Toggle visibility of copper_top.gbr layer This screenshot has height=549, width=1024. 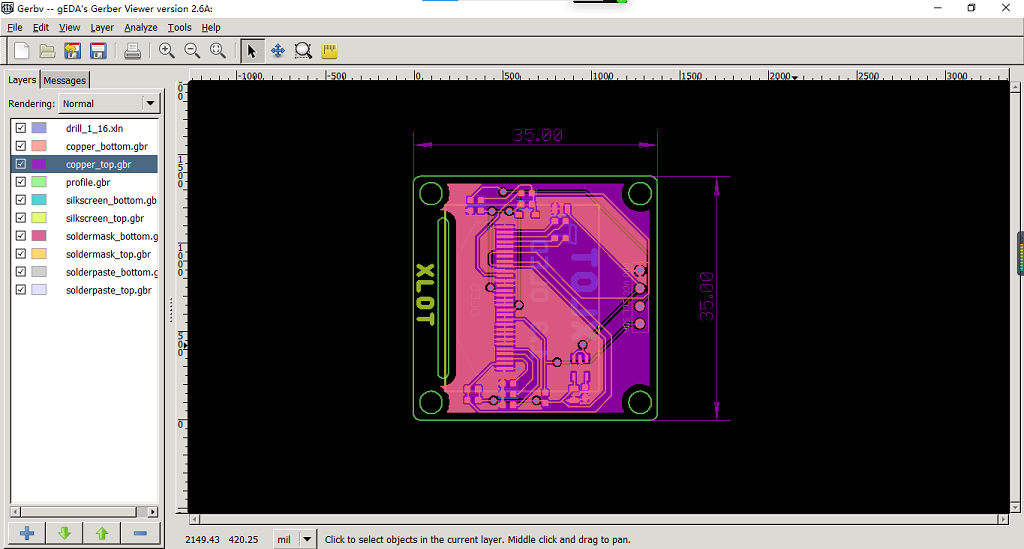pos(21,164)
